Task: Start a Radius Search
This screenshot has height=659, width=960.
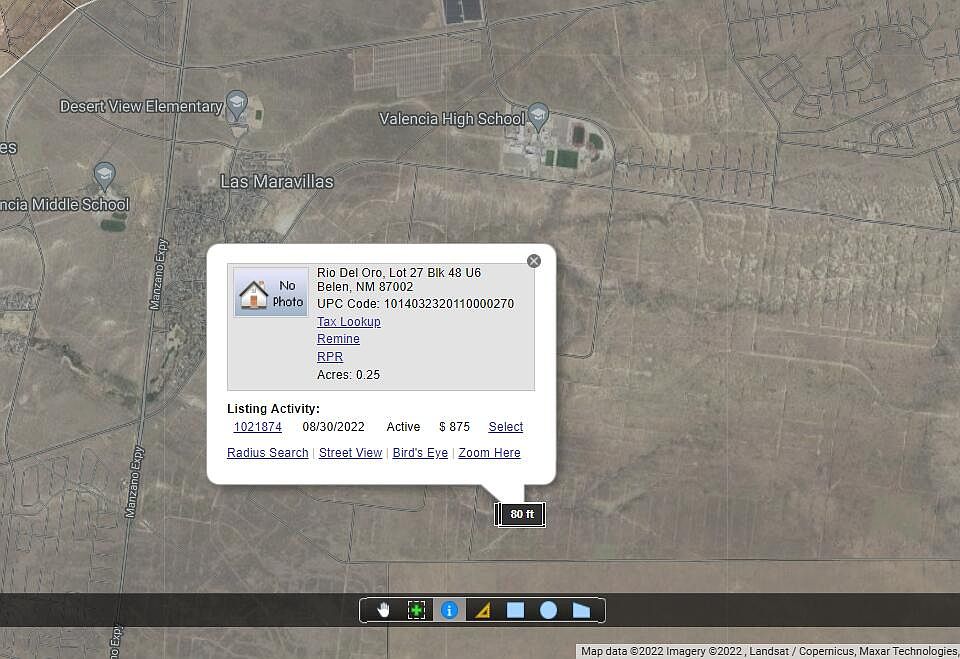Action: click(268, 453)
